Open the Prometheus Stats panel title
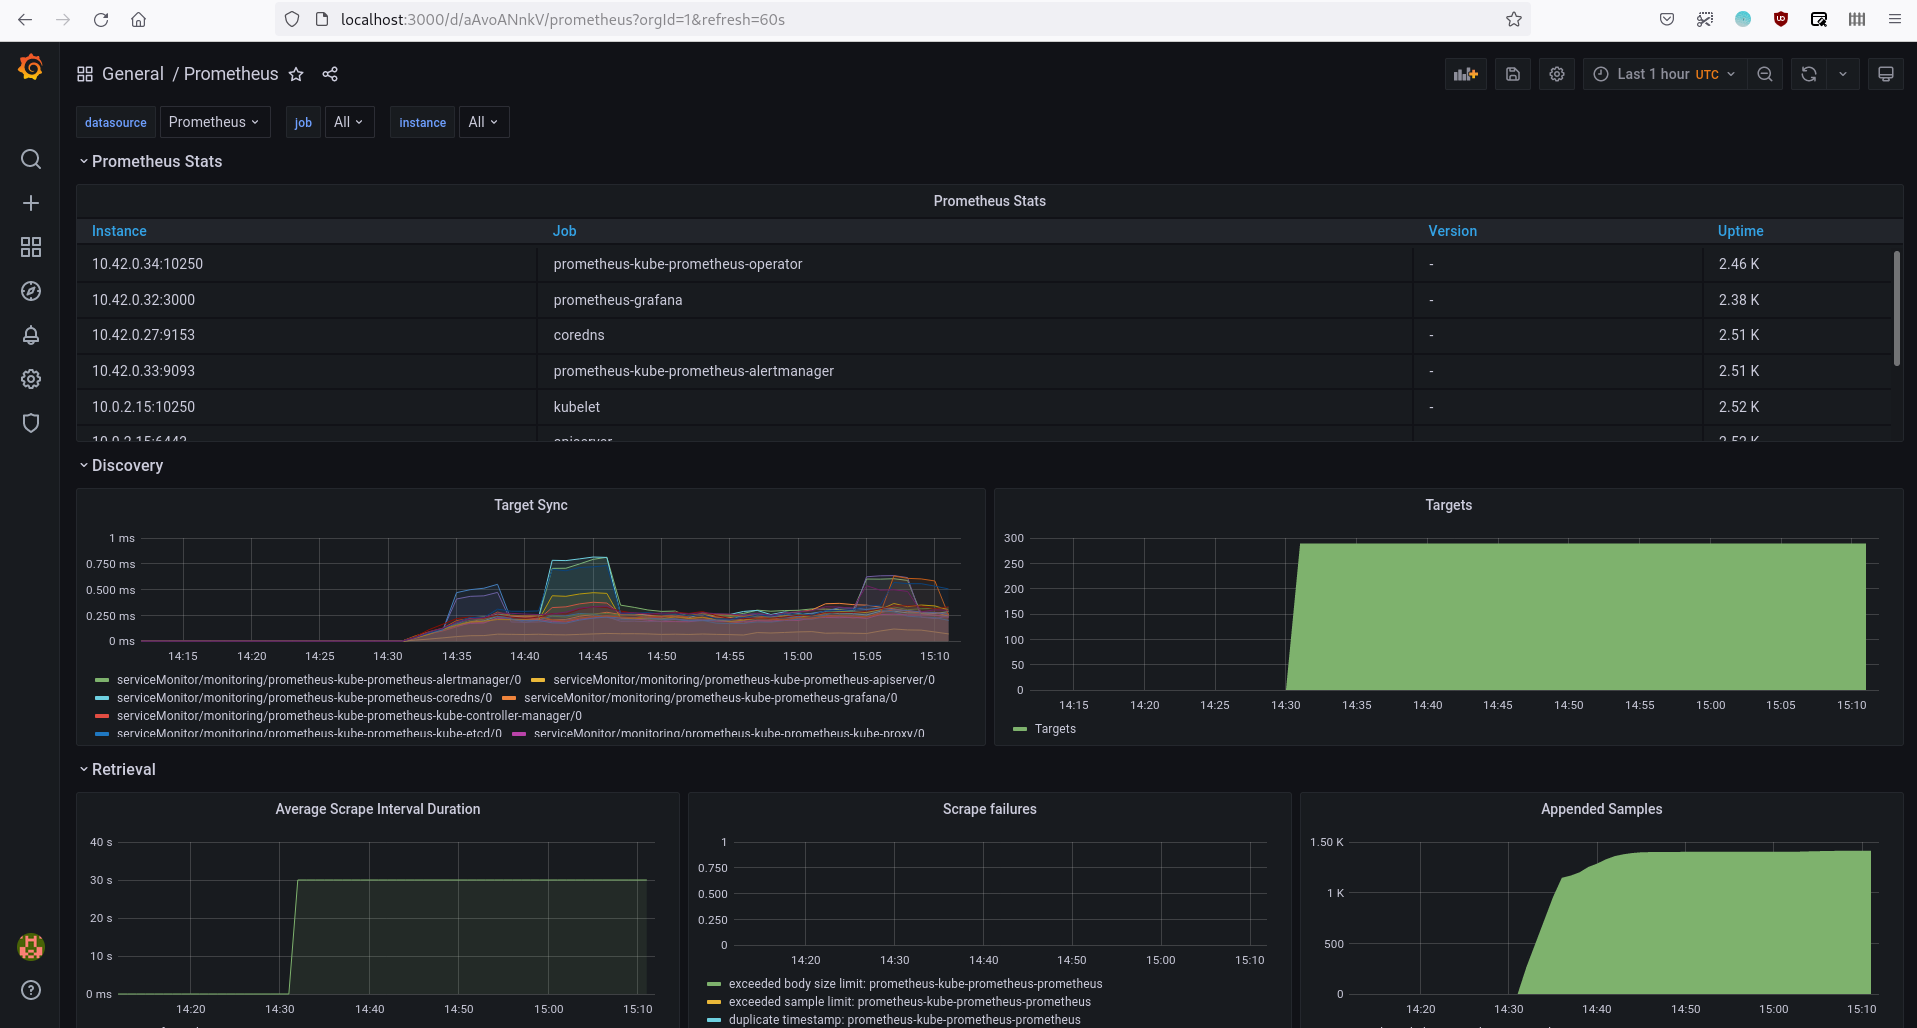 pos(989,201)
